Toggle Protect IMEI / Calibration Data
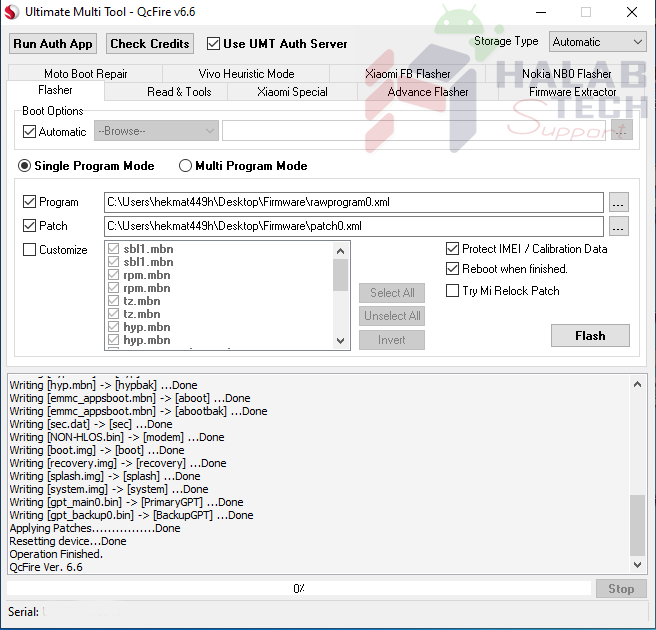Viewport: 656px width, 630px height. pyautogui.click(x=452, y=248)
